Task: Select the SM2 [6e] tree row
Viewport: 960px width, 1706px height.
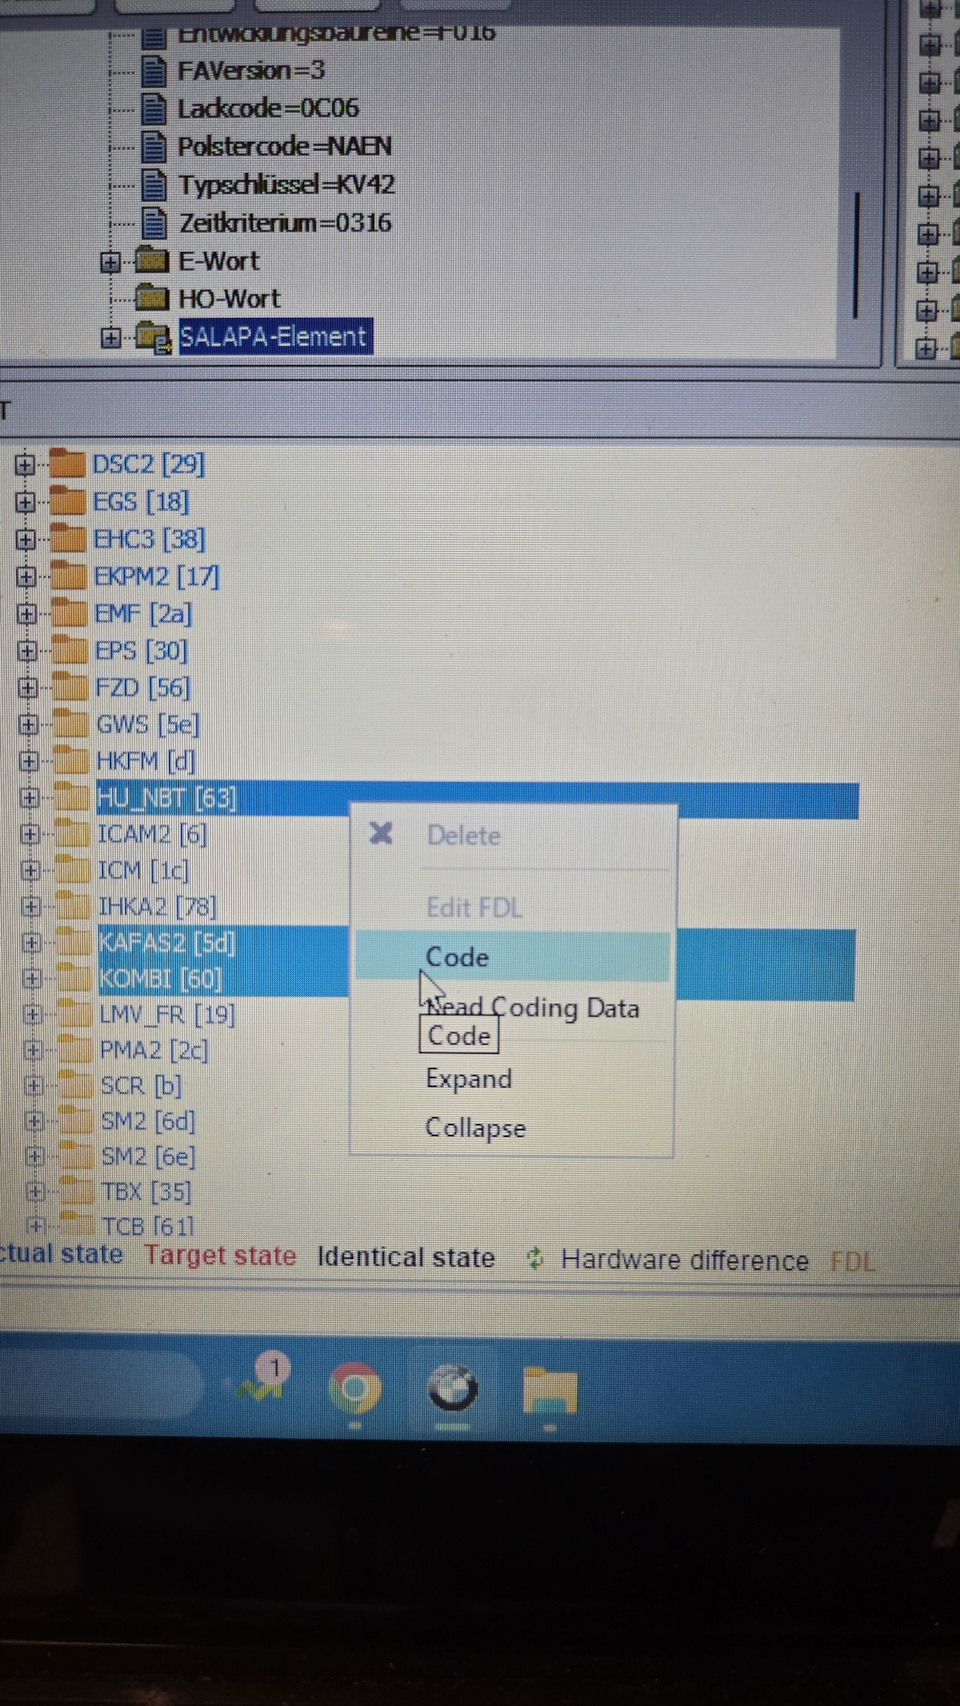Action: [148, 1157]
